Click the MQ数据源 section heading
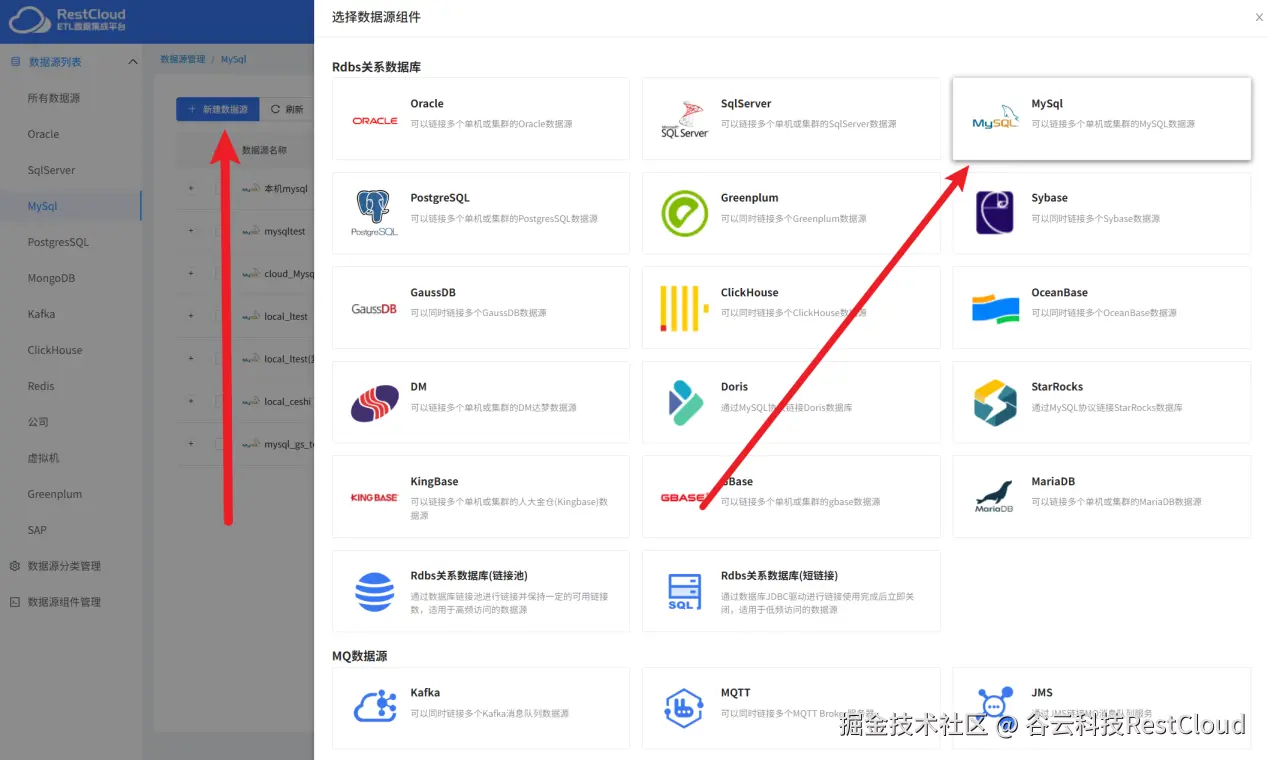Image resolution: width=1268 pixels, height=760 pixels. pos(359,656)
